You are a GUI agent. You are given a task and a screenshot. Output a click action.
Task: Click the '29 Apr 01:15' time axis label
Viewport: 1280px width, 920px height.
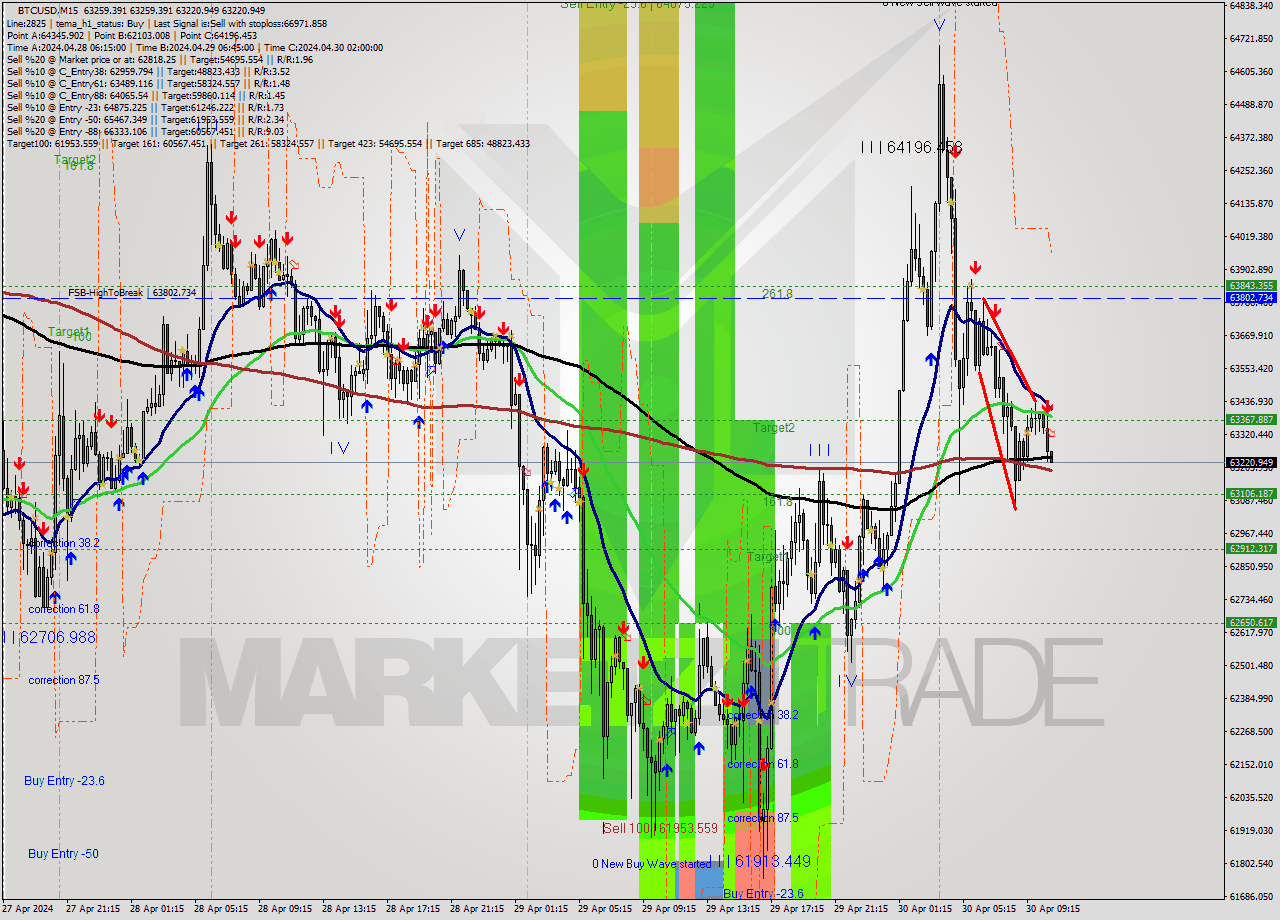(x=540, y=909)
